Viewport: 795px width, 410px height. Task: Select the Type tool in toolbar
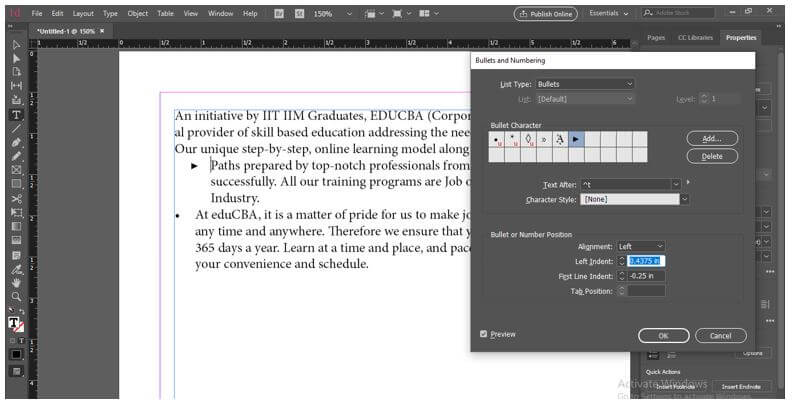coord(16,115)
